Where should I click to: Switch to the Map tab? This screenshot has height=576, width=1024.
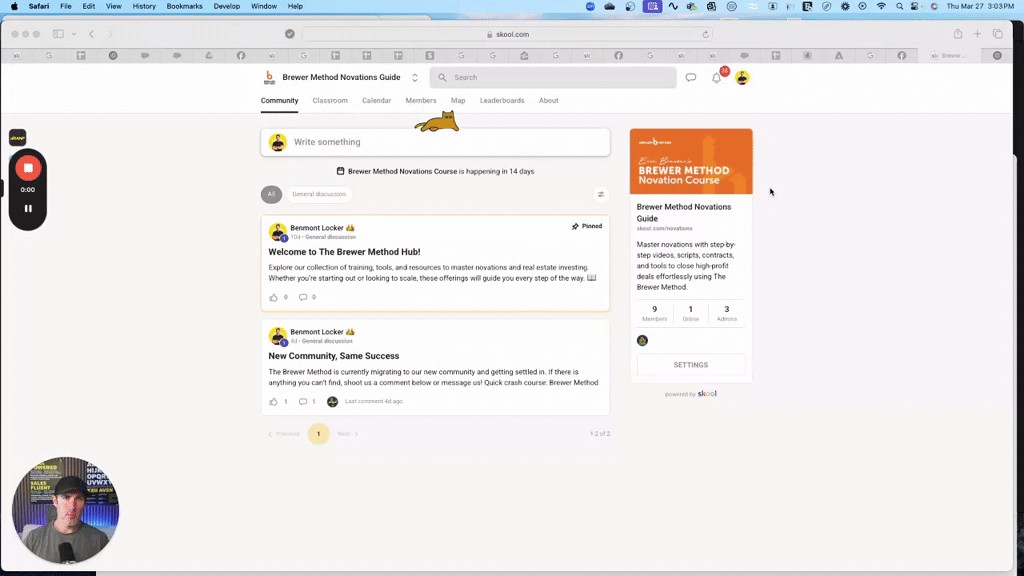[458, 101]
